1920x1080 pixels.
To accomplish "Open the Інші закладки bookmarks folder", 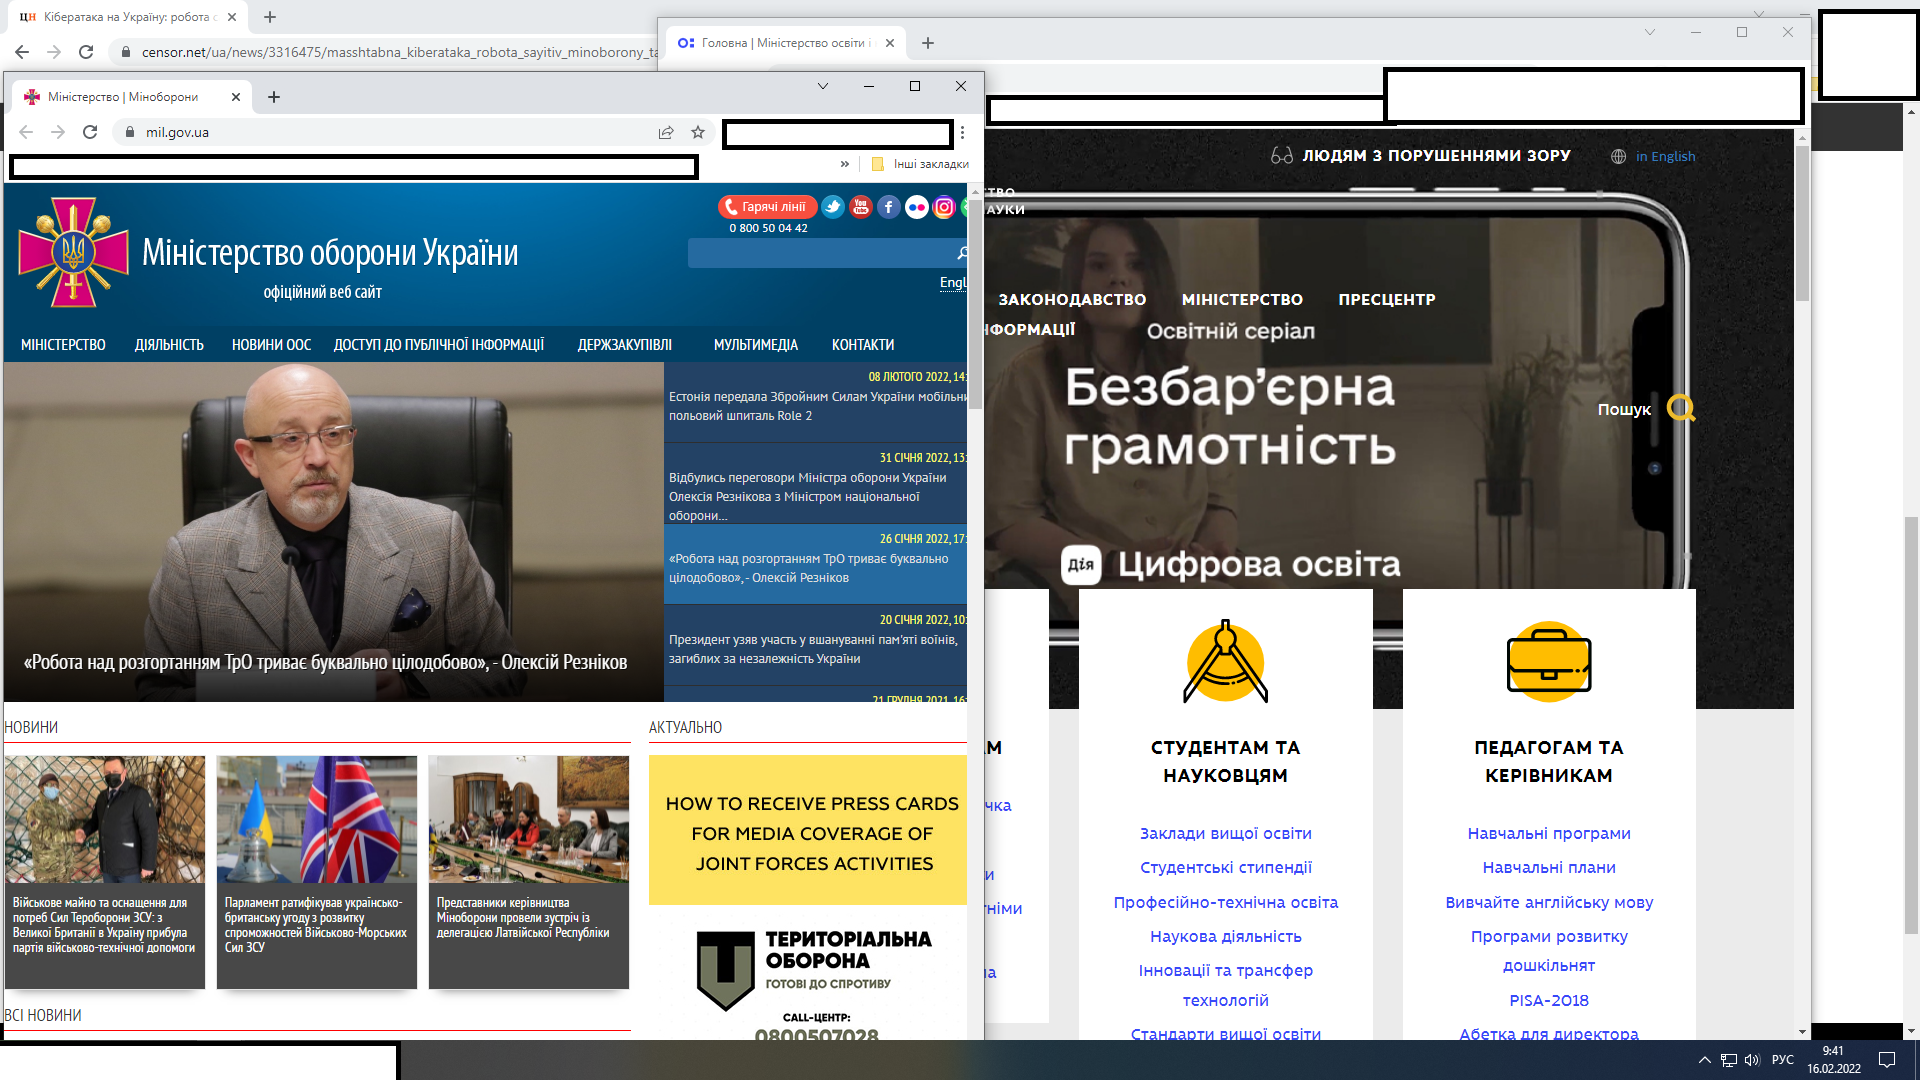I will click(920, 164).
